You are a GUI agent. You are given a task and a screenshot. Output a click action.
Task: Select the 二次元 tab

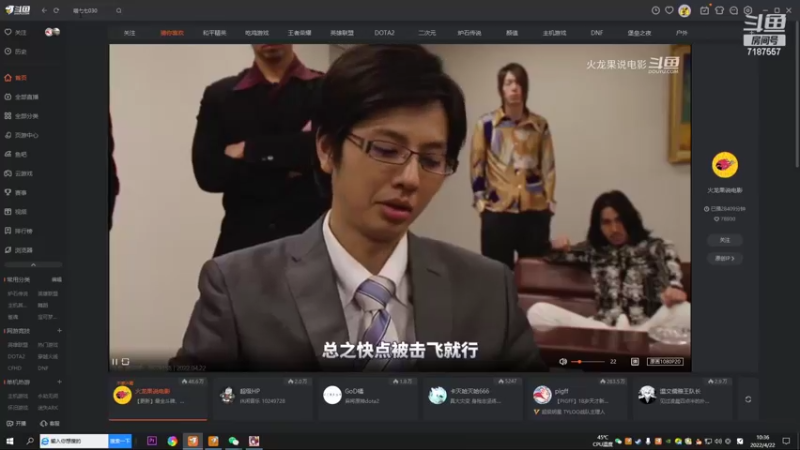pos(427,33)
